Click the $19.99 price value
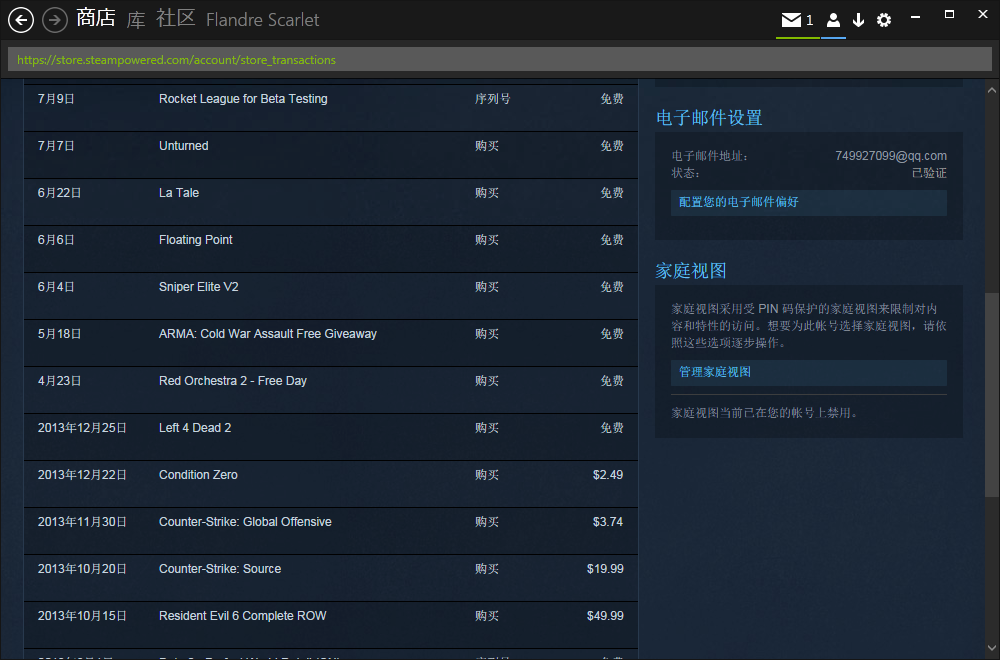Image resolution: width=1000 pixels, height=660 pixels. coord(605,569)
